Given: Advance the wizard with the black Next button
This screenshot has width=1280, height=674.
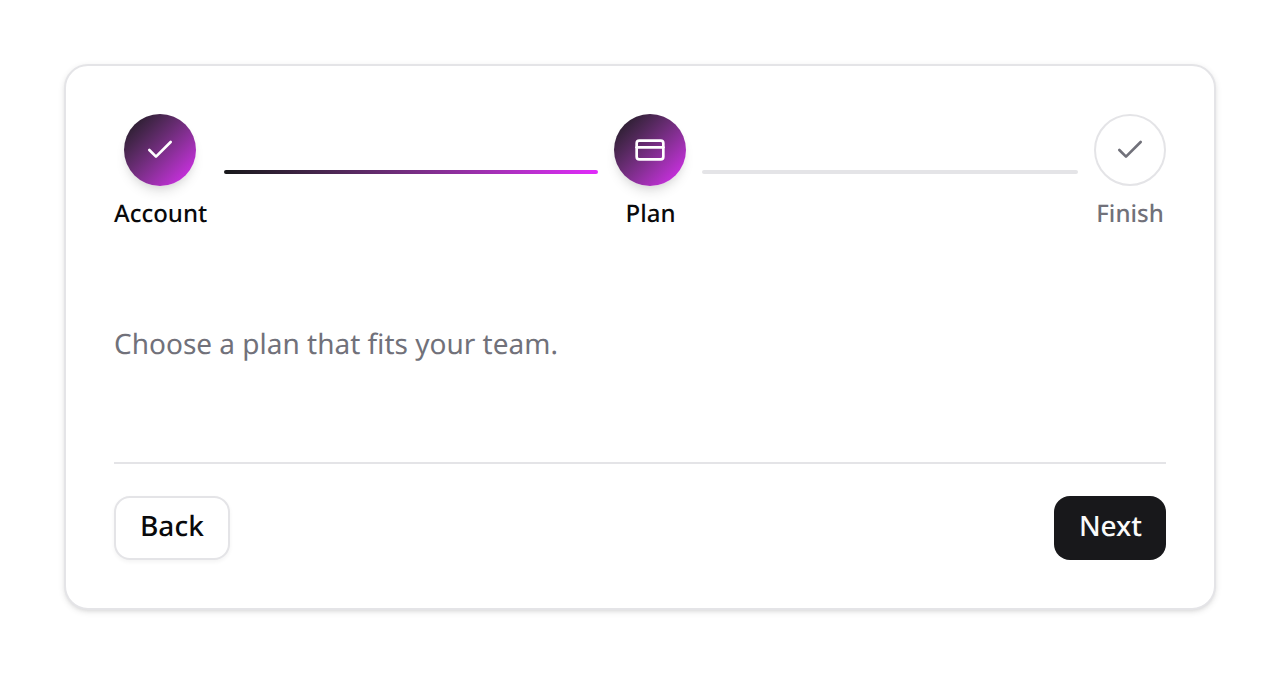Looking at the screenshot, I should tap(1110, 528).
